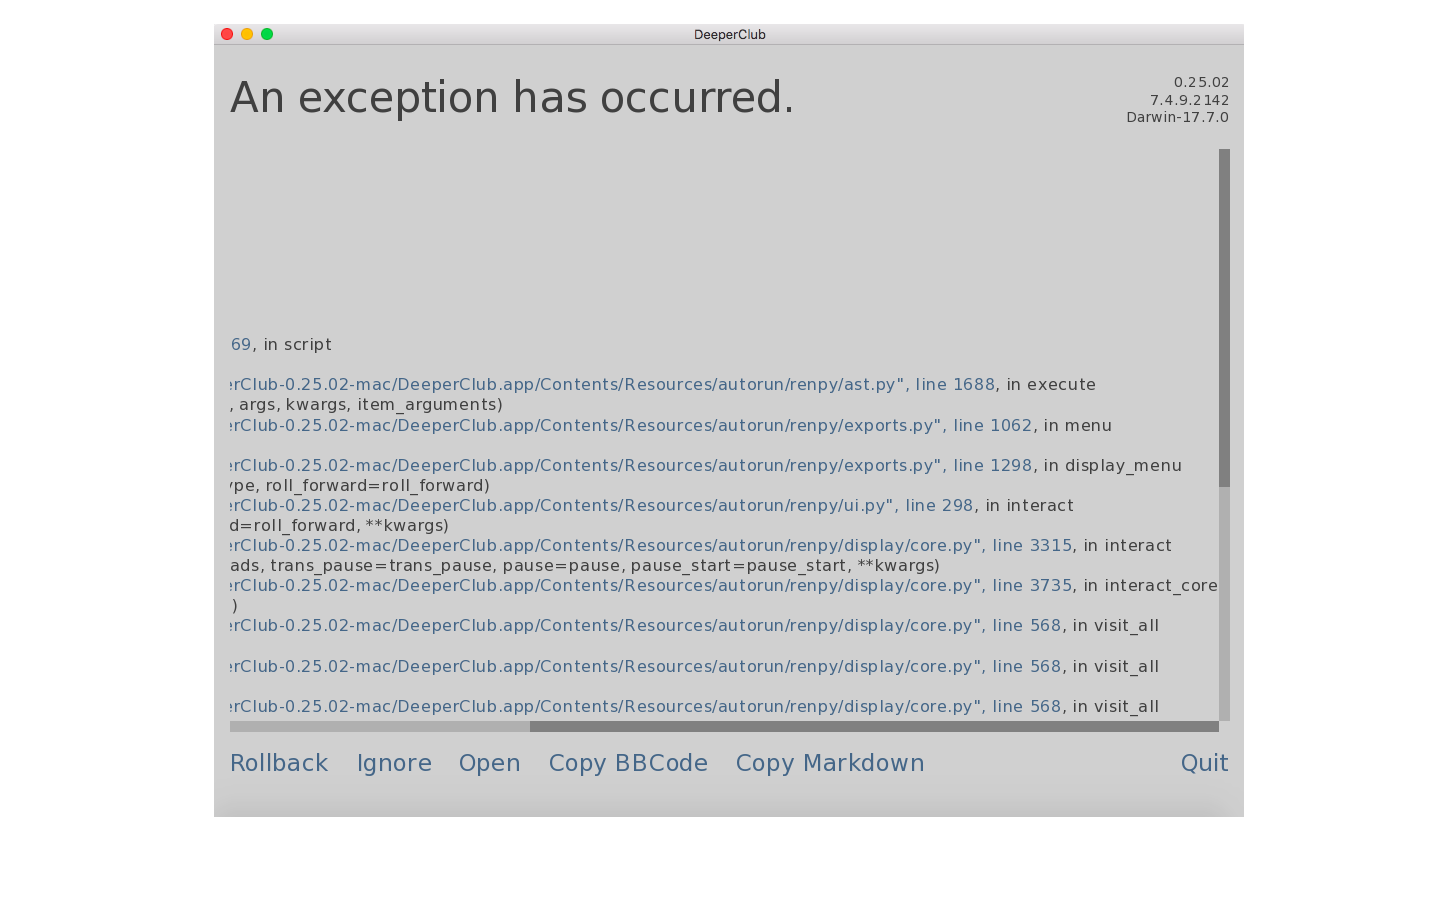This screenshot has height=900, width=1440.
Task: Quit the application via Quit
Action: pos(1204,763)
